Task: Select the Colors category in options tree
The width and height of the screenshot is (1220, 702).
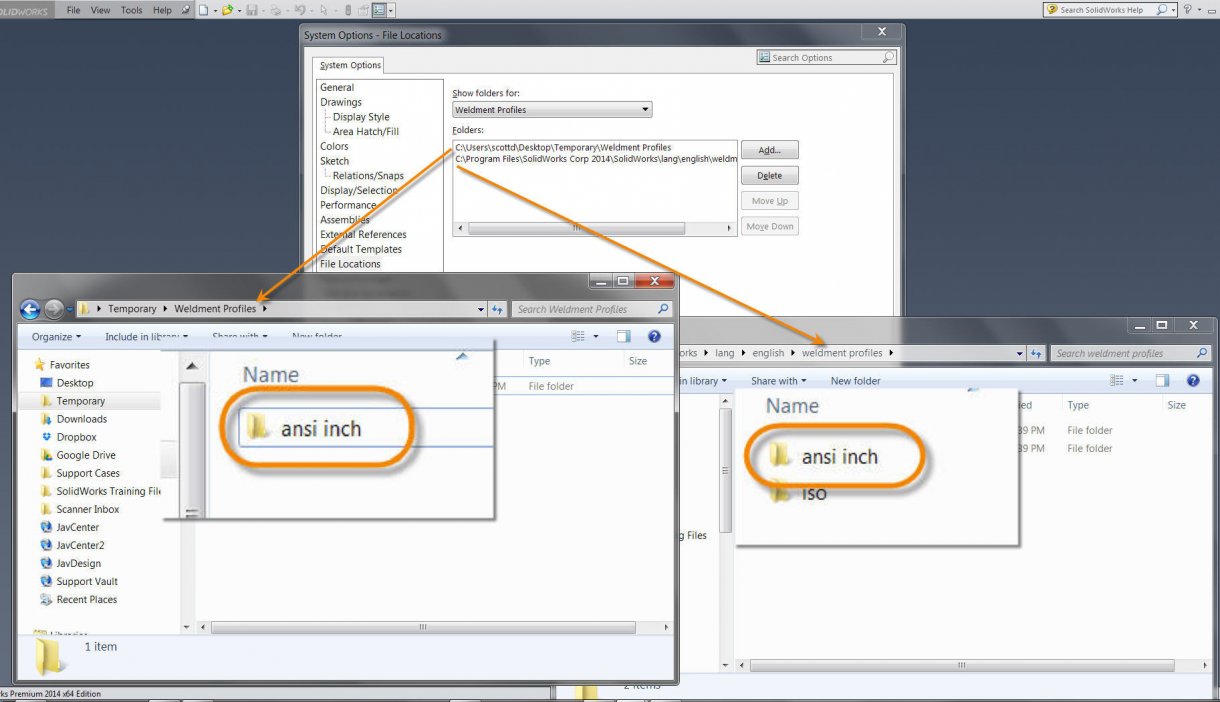Action: pos(334,146)
